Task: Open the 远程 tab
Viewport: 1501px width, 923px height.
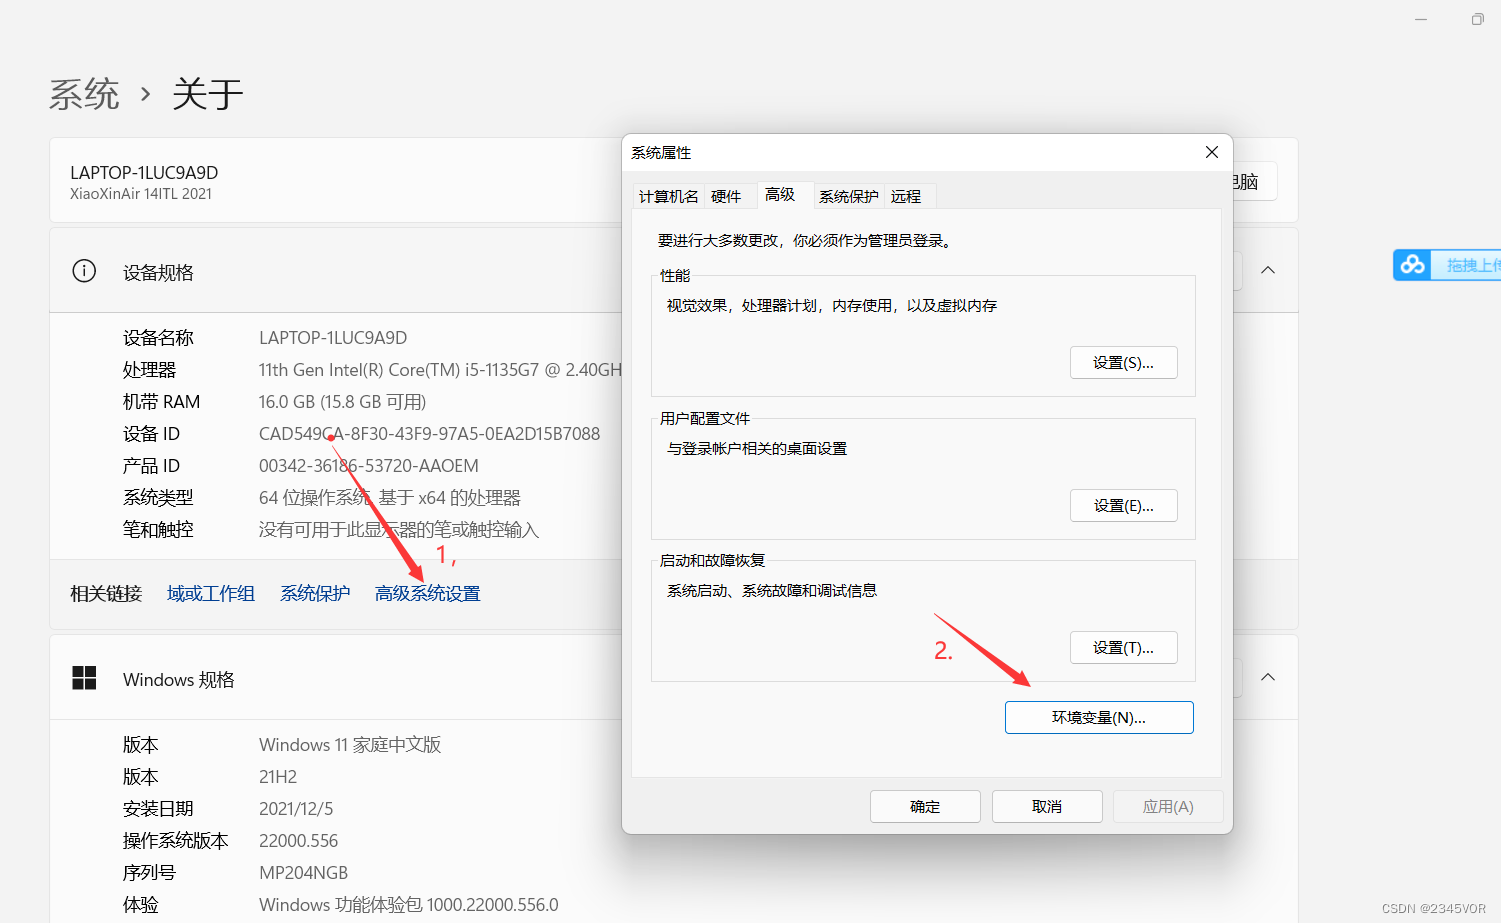Action: pyautogui.click(x=906, y=196)
